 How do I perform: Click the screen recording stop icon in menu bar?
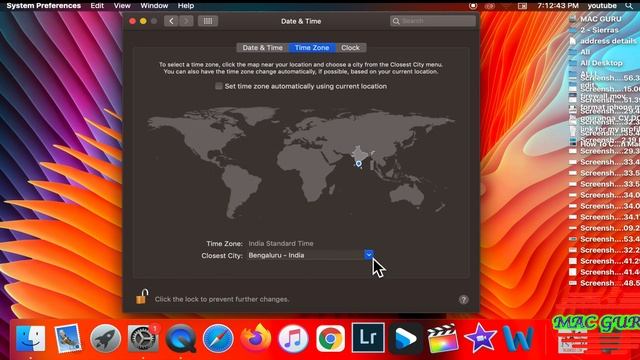(473, 6)
